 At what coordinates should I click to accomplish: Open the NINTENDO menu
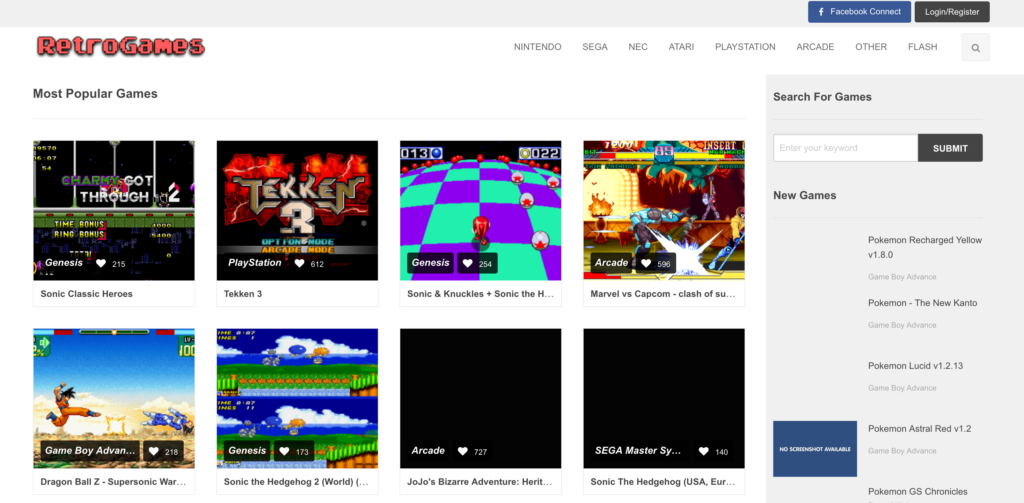point(537,47)
